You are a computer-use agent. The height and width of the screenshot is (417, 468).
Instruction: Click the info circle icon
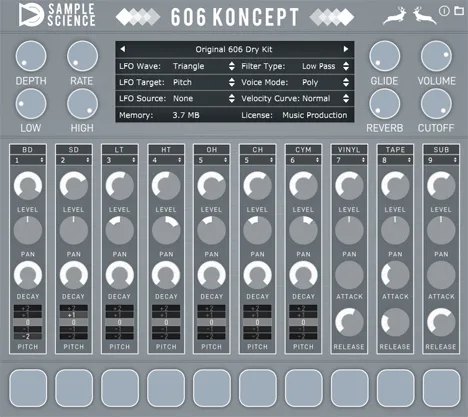444,11
